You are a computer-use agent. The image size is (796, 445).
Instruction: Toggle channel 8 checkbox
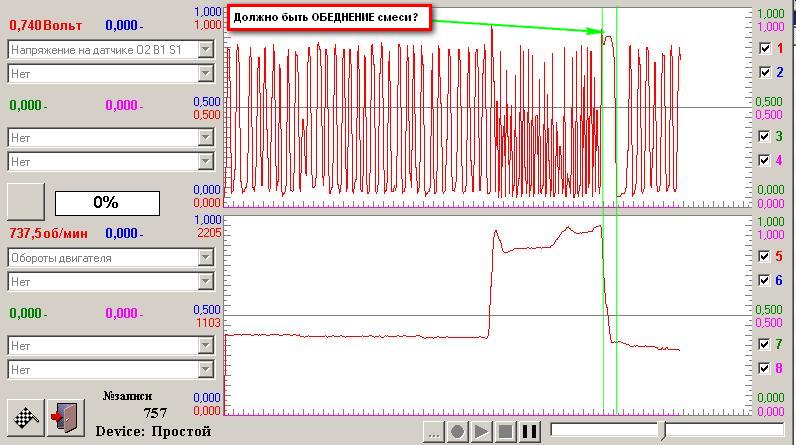[x=765, y=368]
